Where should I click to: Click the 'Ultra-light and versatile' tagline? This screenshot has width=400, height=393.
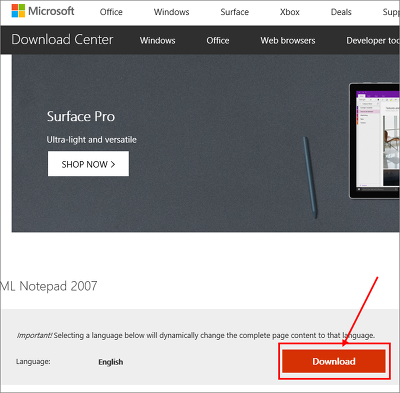(91, 139)
